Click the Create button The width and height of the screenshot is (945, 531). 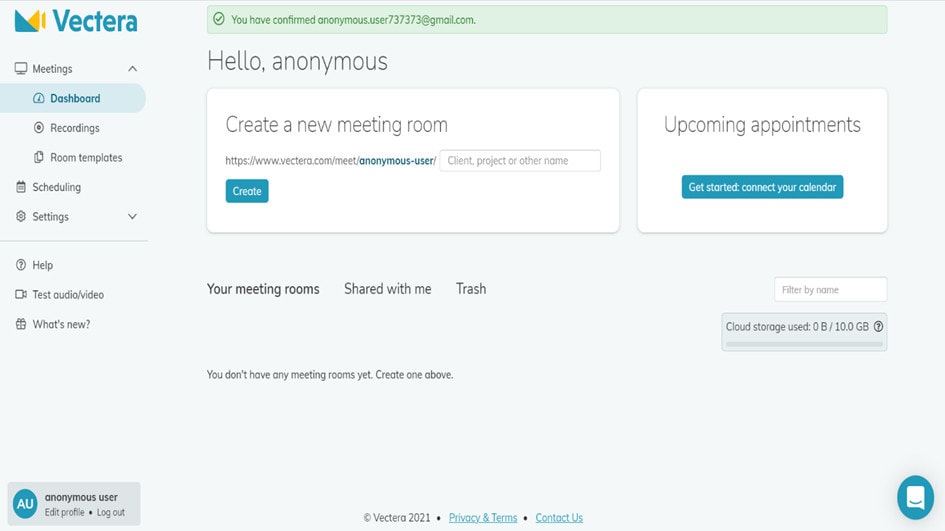click(247, 191)
